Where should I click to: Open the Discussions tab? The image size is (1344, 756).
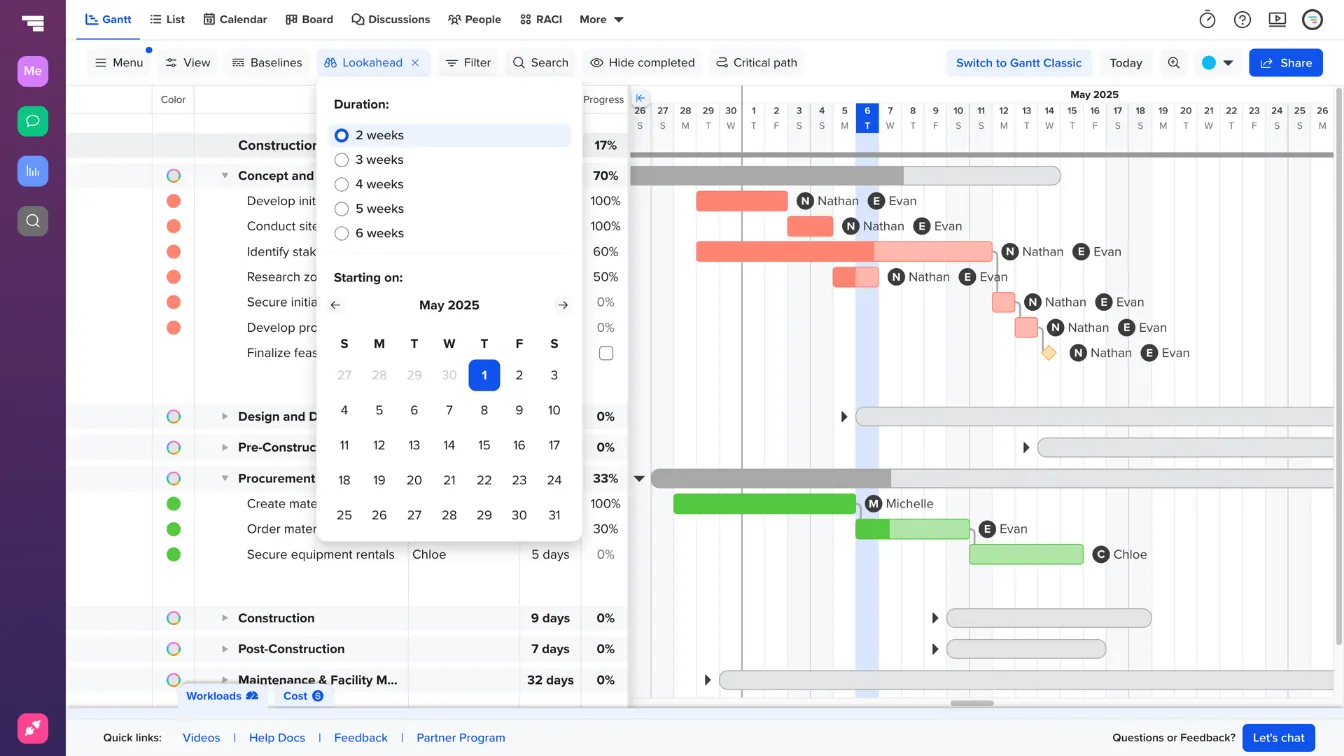point(390,19)
